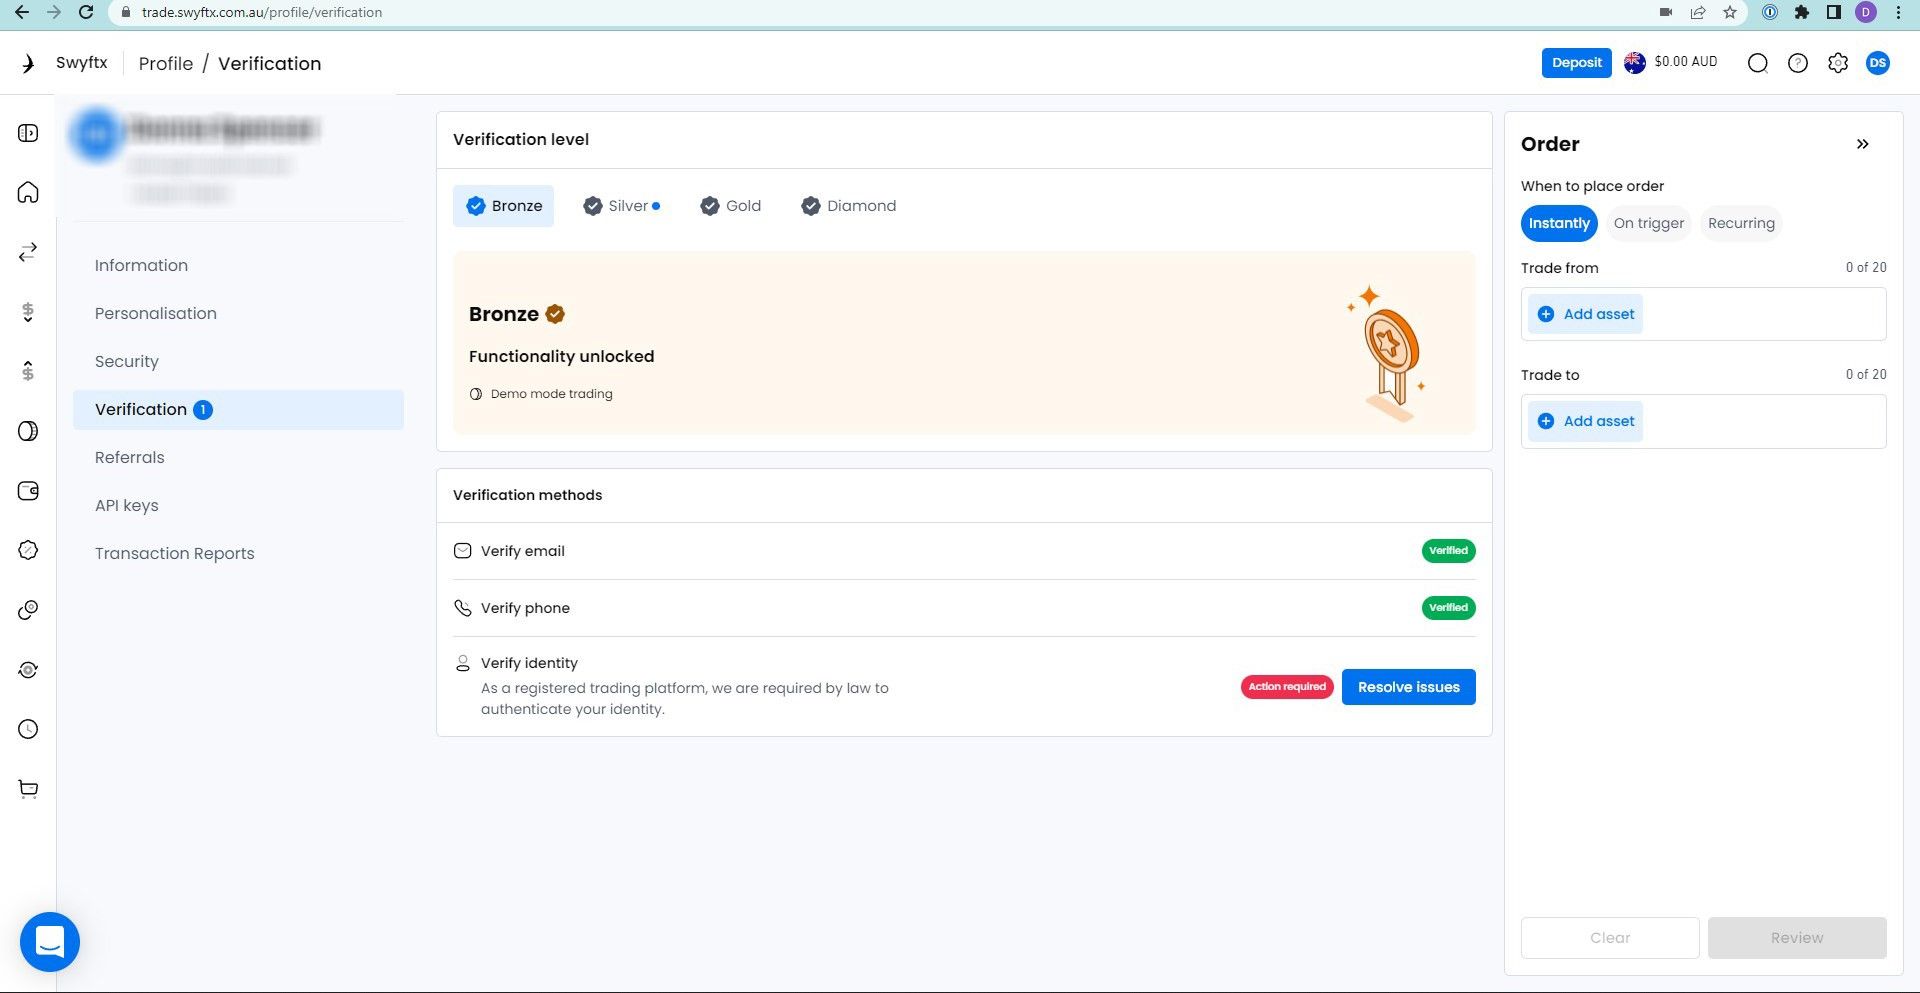Click the percent badge icon in sidebar
This screenshot has height=993, width=1920.
coord(28,550)
